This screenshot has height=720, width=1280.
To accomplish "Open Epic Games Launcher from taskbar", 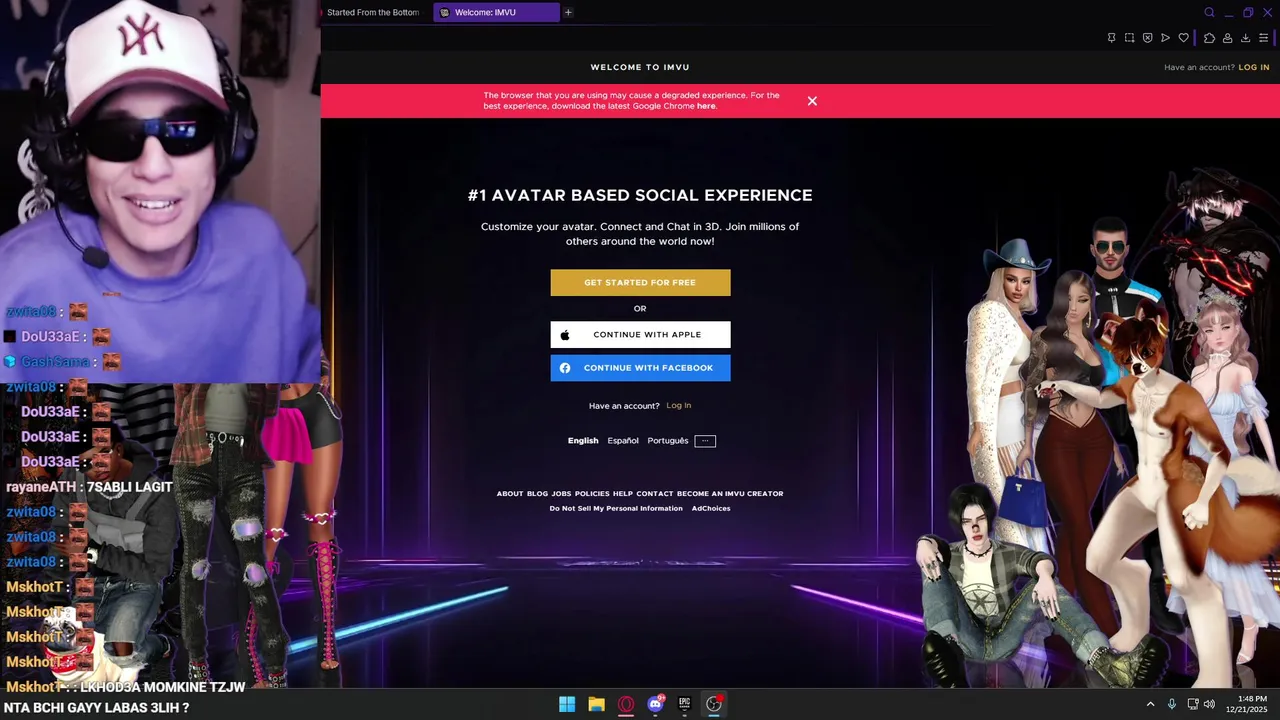I will pyautogui.click(x=684, y=704).
